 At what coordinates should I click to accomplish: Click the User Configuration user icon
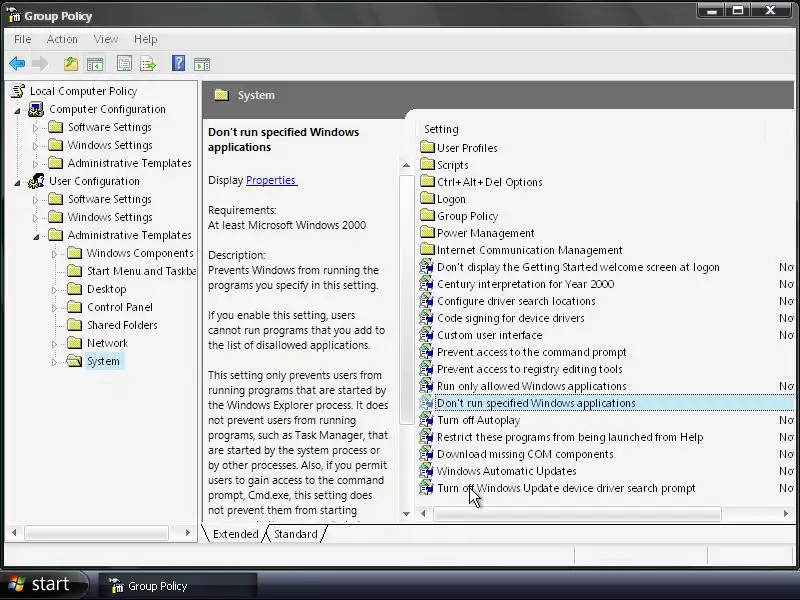click(36, 181)
